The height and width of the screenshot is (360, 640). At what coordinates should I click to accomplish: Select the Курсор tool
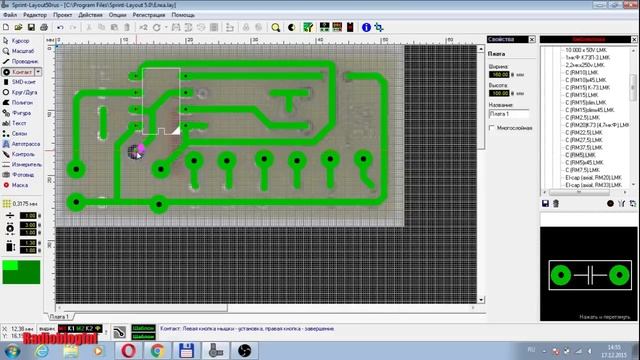tap(16, 41)
